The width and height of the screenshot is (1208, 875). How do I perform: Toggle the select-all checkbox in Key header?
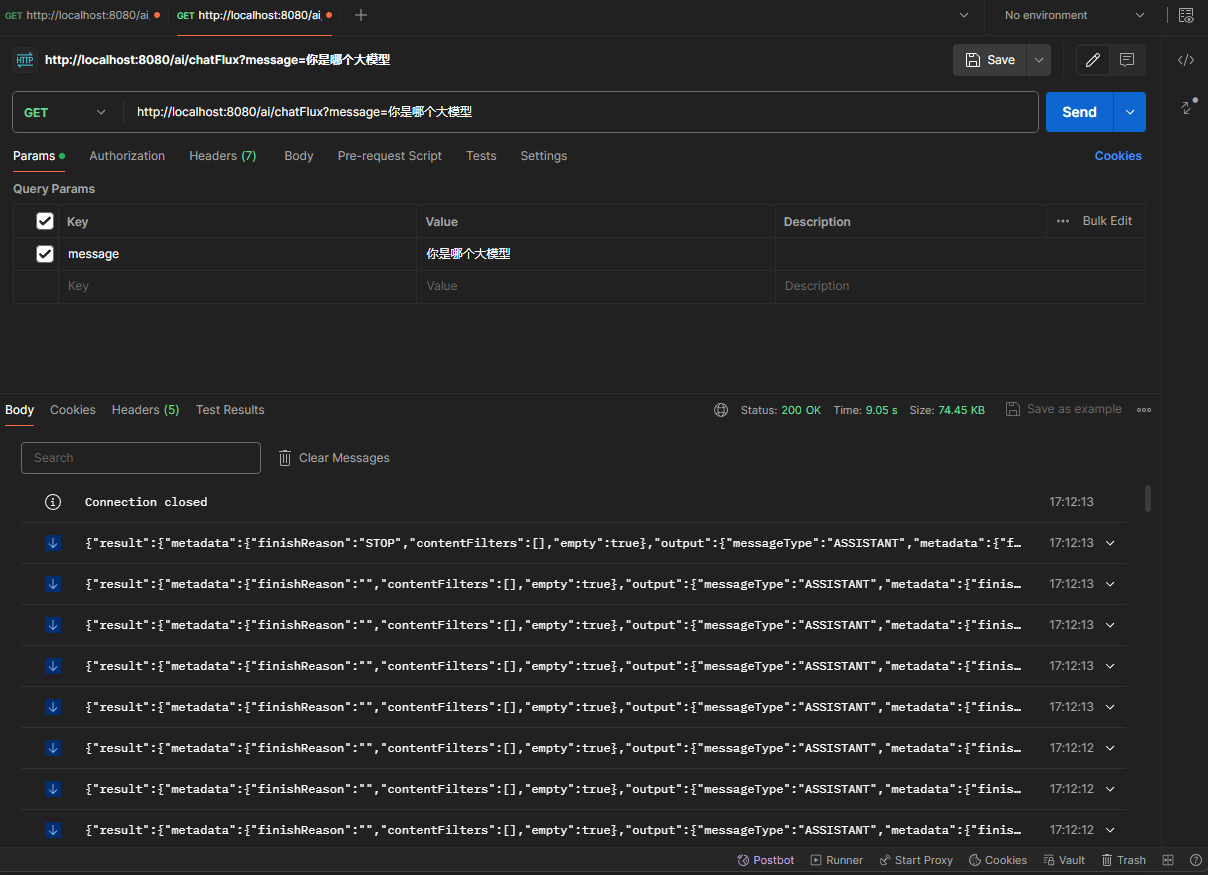click(45, 221)
